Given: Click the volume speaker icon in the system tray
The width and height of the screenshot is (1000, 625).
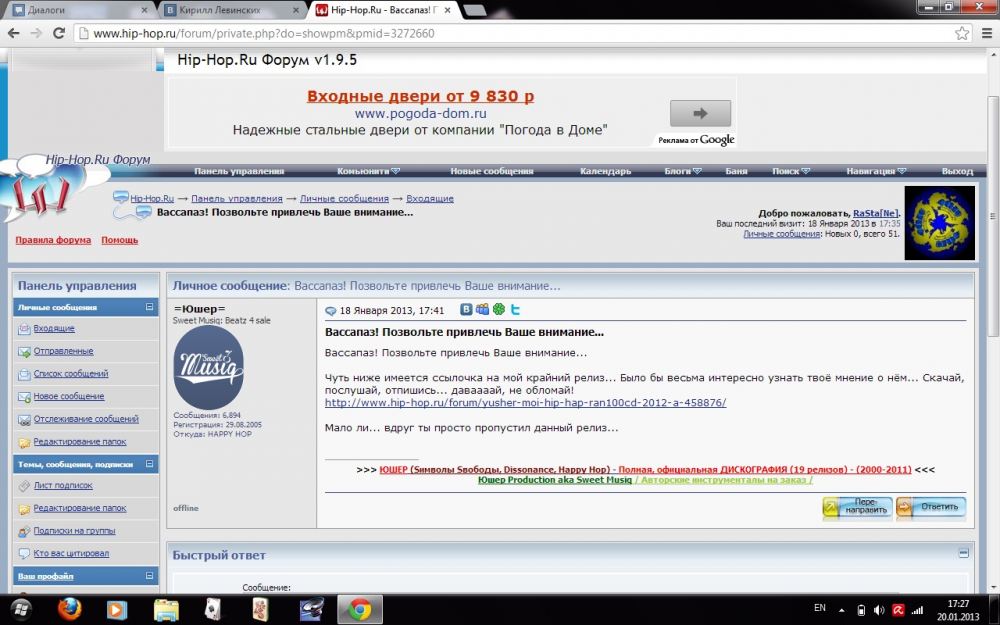Looking at the screenshot, I should pos(879,610).
